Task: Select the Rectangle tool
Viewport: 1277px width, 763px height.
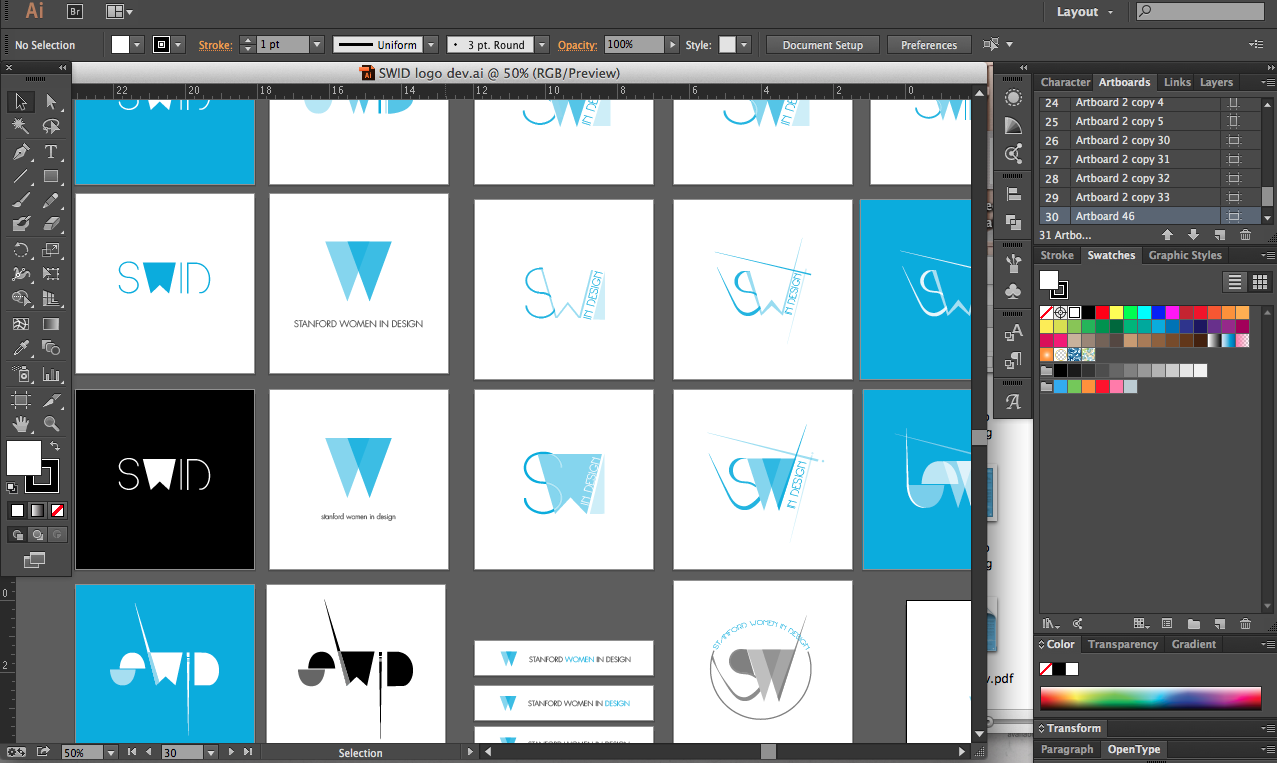Action: [x=51, y=176]
